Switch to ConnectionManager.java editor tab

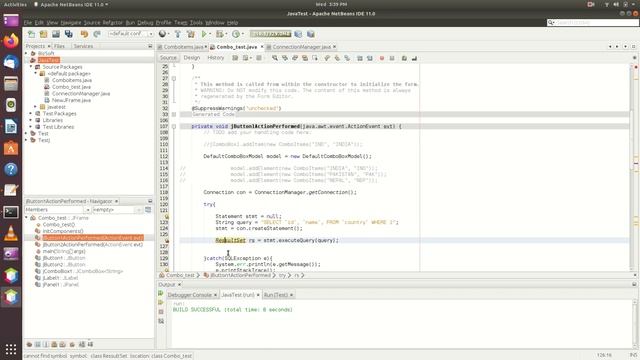[x=301, y=47]
